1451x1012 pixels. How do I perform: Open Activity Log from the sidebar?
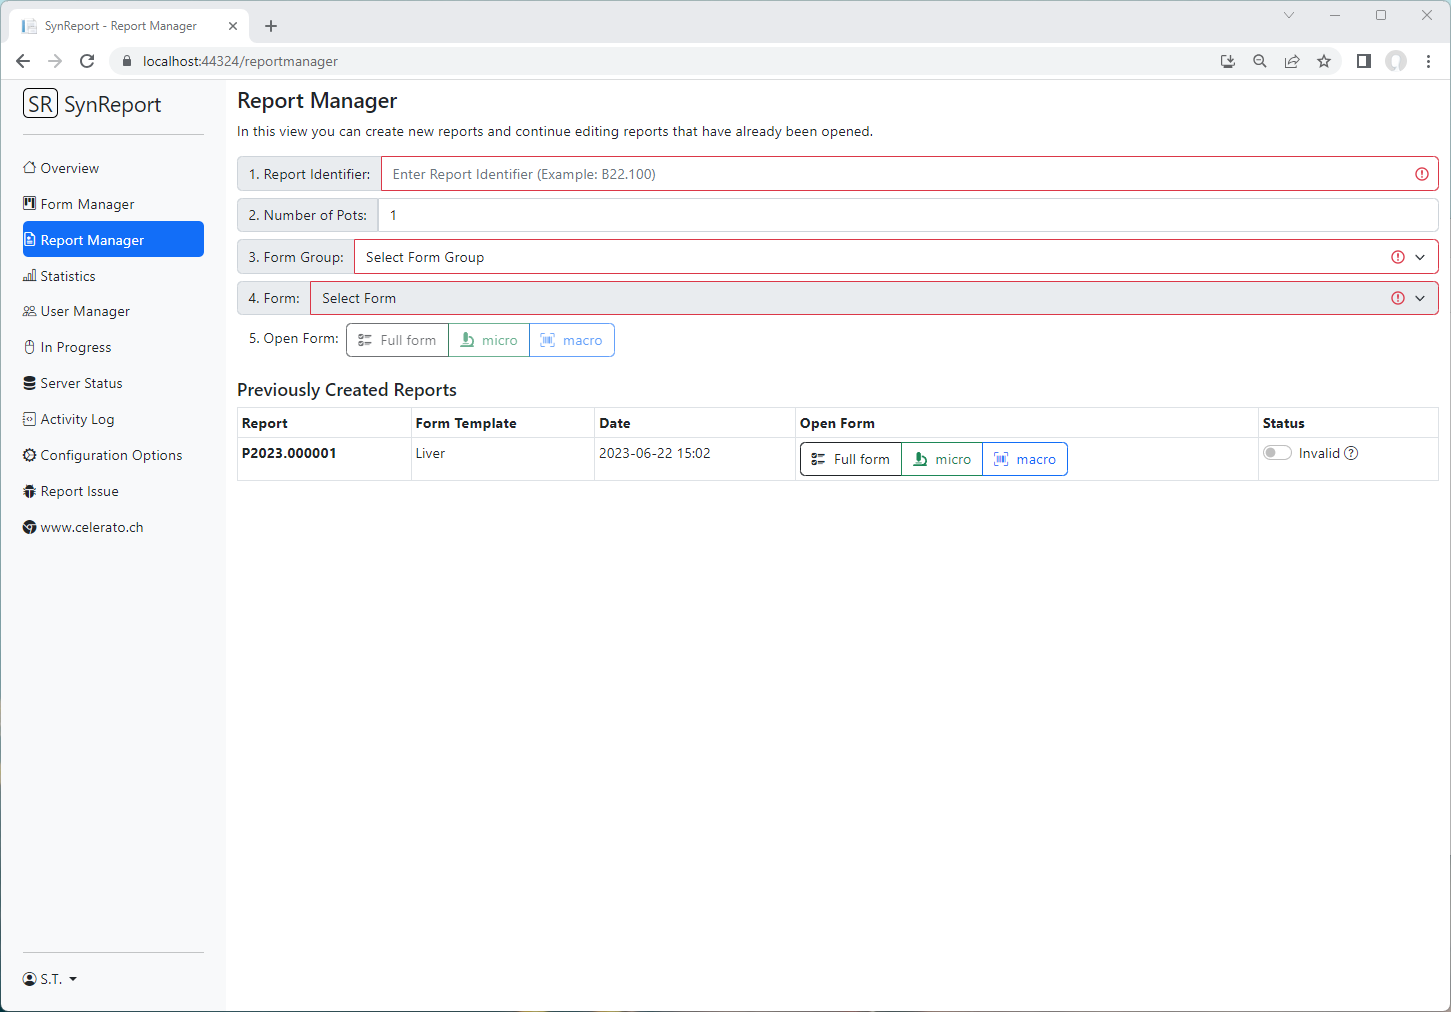pos(77,419)
